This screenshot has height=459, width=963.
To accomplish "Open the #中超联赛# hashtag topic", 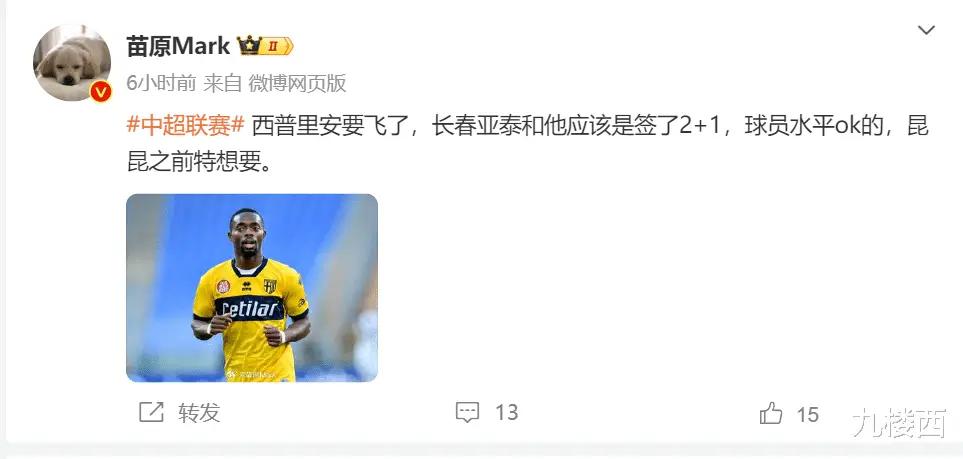I will (185, 126).
